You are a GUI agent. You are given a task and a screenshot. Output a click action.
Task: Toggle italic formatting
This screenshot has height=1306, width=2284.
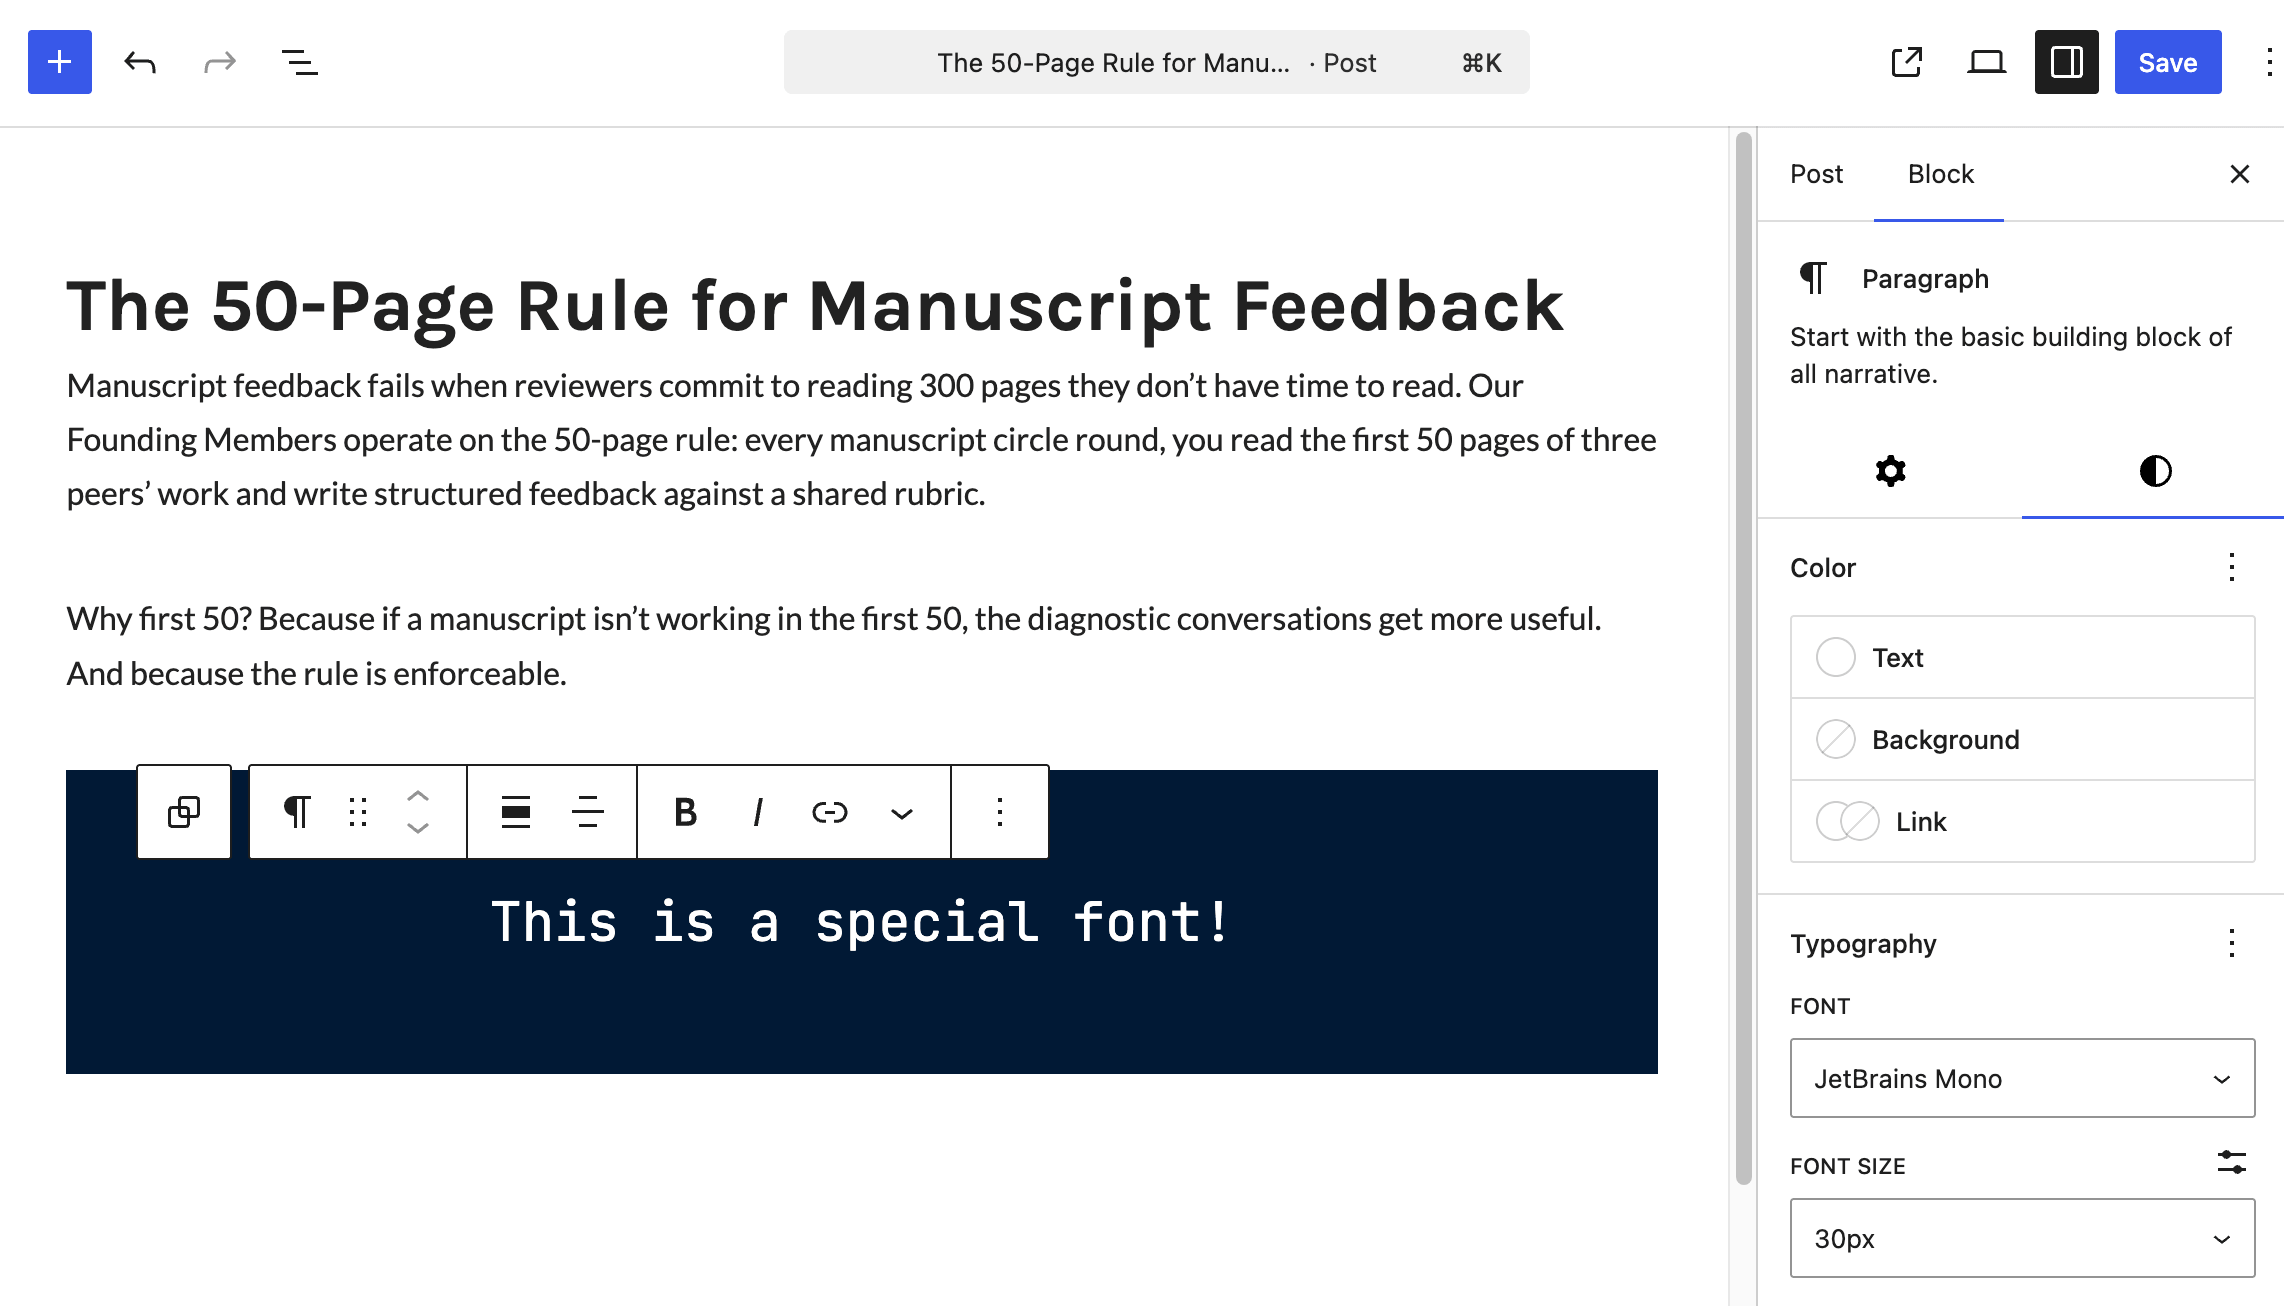[x=757, y=812]
